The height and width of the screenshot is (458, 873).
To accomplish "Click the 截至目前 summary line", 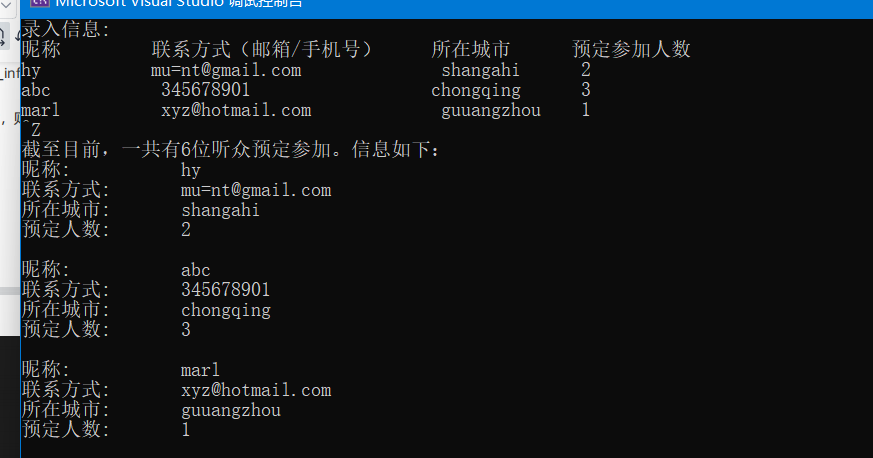I will coord(230,150).
